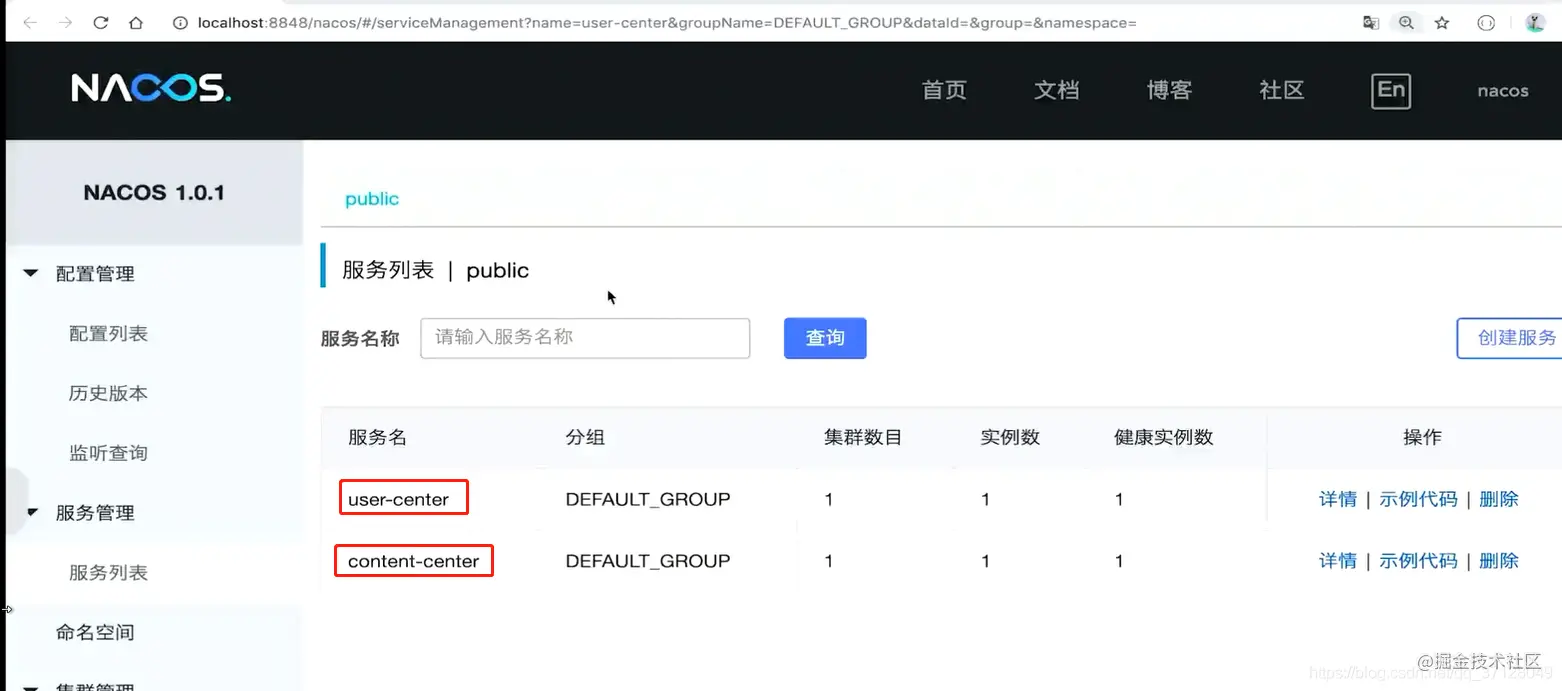
Task: Open 详情 for content-center
Action: (1338, 561)
